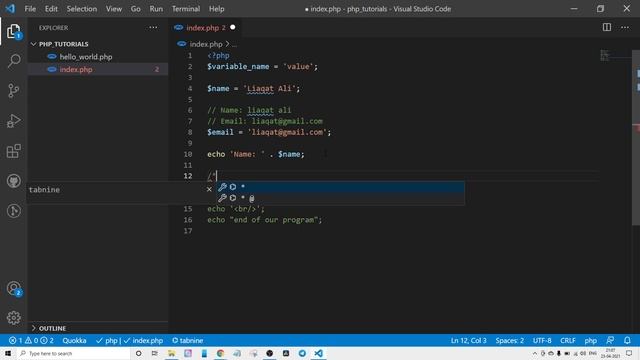Open the Manage gear menu
The height and width of the screenshot is (360, 640).
click(13, 318)
